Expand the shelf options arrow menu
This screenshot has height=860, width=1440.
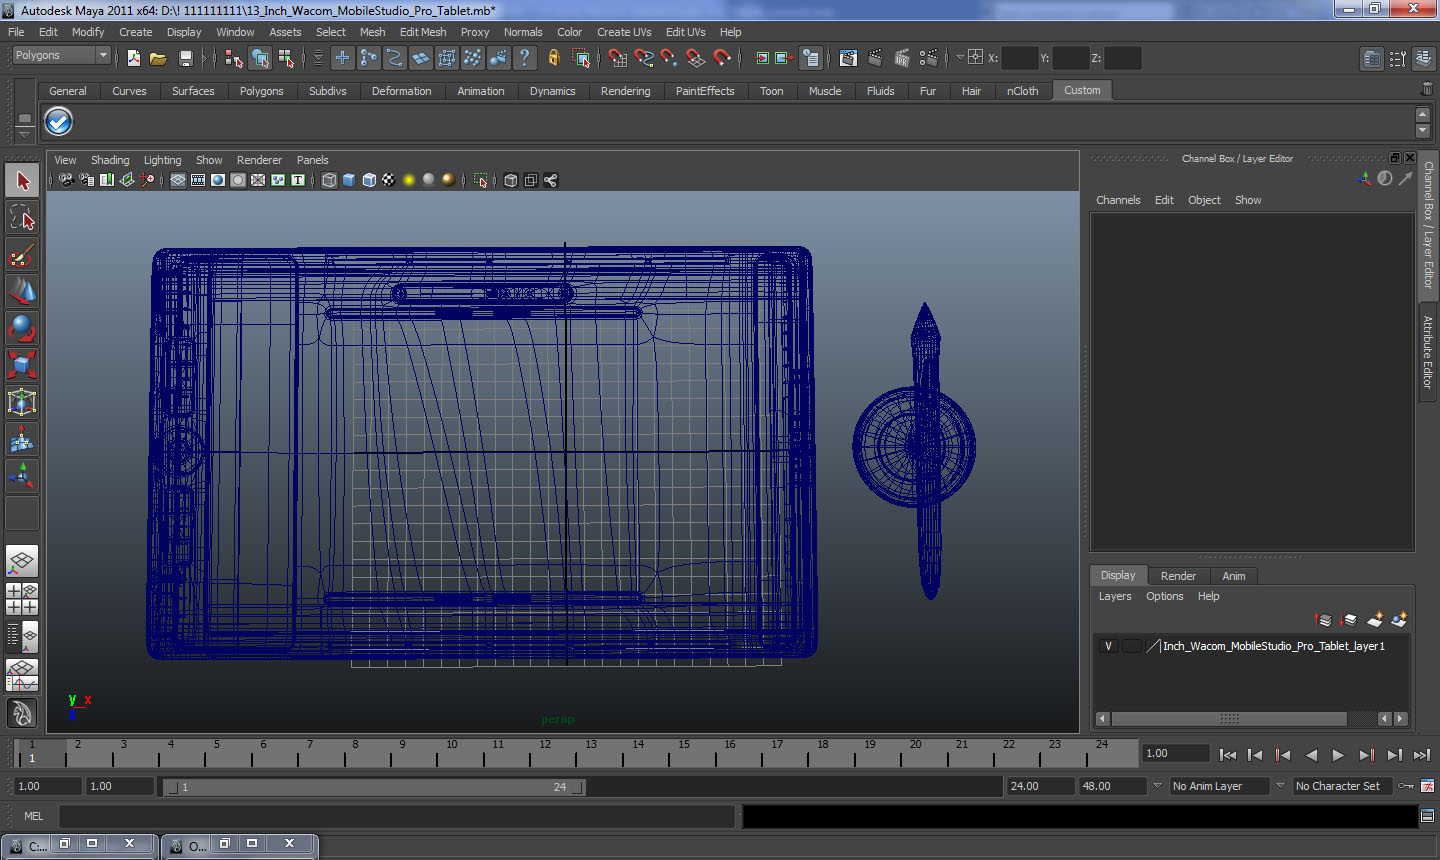25,135
